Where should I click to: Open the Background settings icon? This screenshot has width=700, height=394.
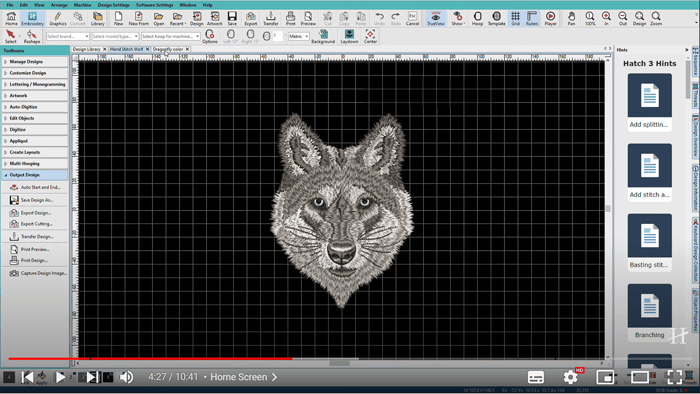[x=323, y=37]
